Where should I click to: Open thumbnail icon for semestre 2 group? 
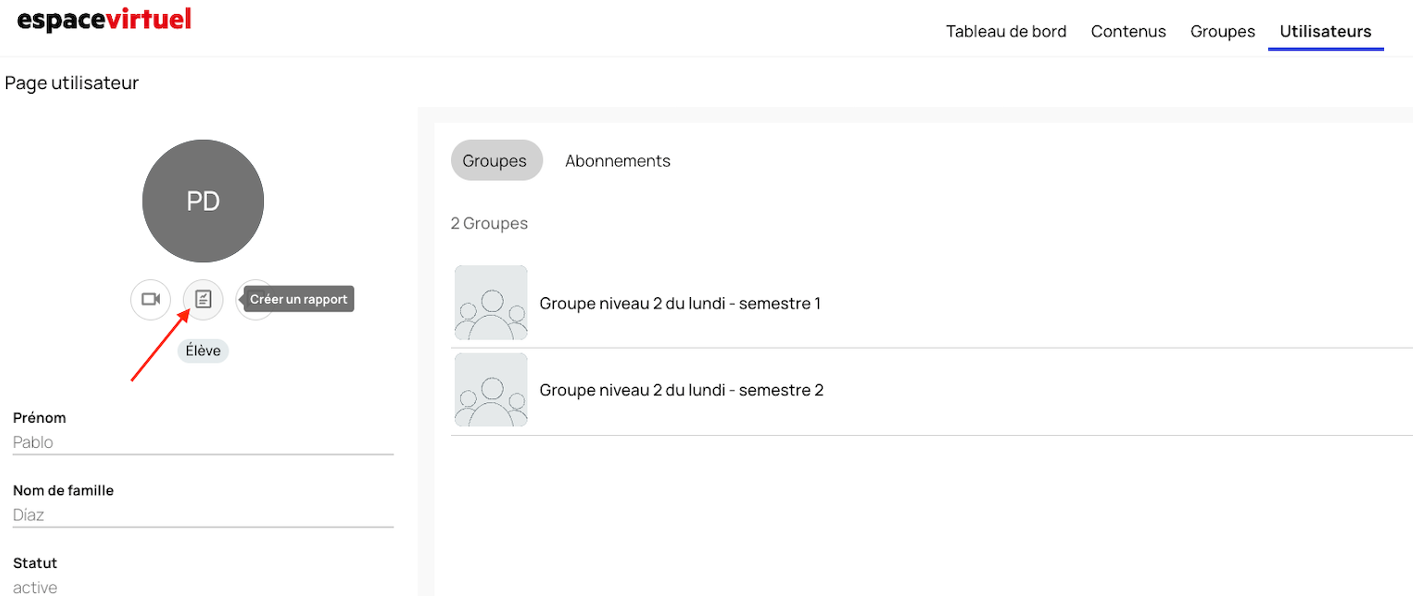point(491,390)
